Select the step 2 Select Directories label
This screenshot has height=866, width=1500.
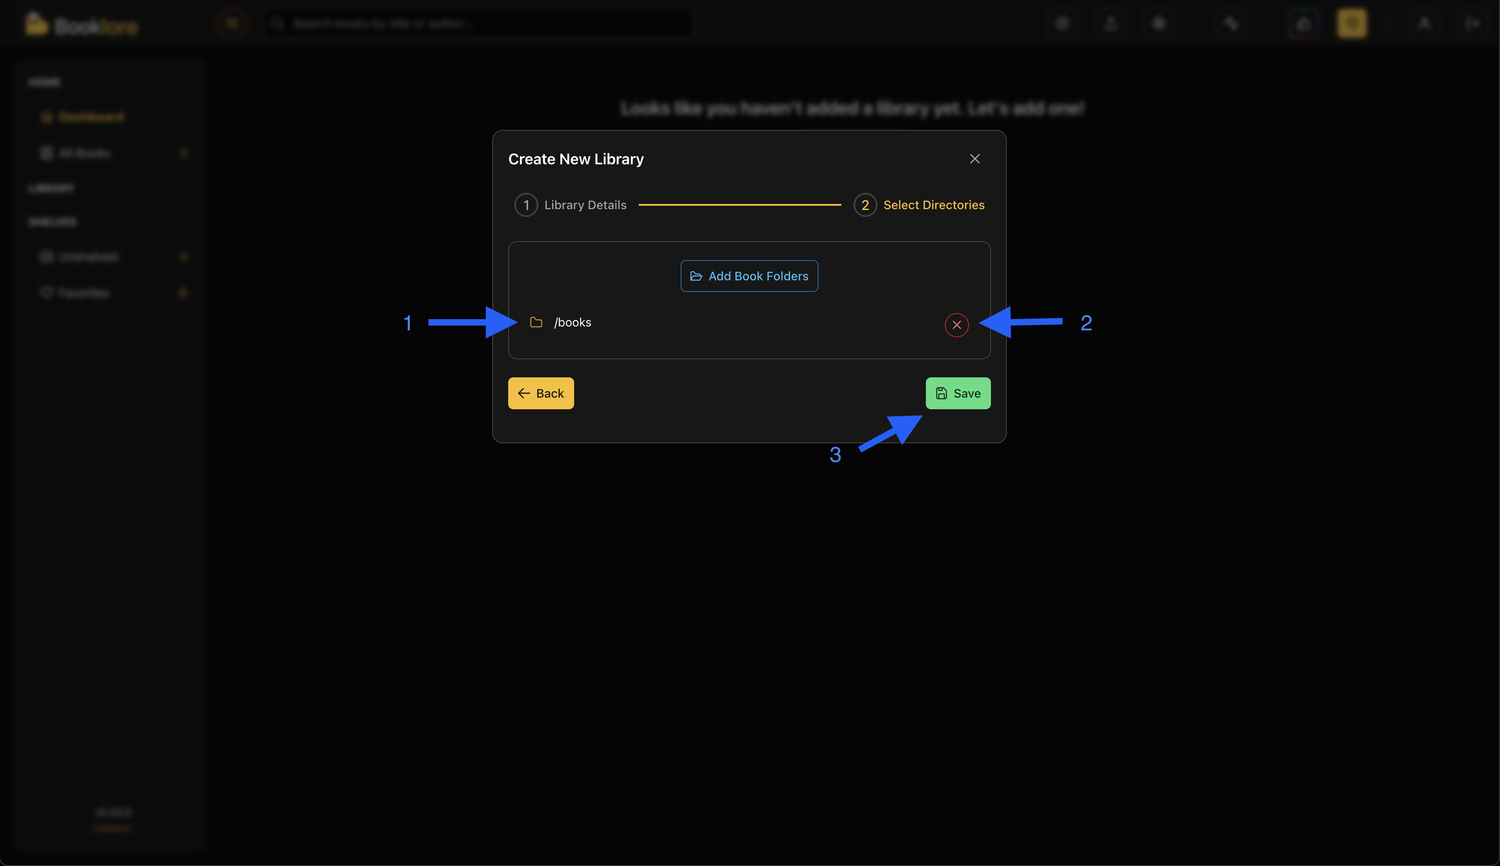[x=933, y=205]
